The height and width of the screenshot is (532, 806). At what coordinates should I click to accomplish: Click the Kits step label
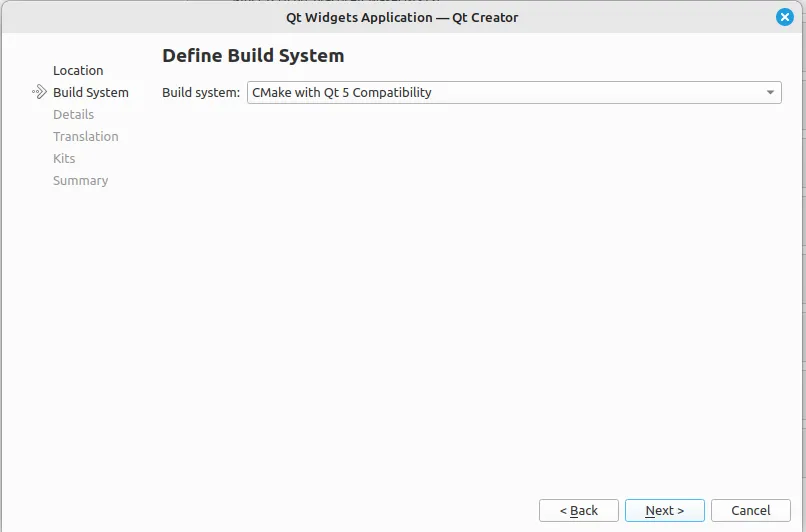pos(64,159)
